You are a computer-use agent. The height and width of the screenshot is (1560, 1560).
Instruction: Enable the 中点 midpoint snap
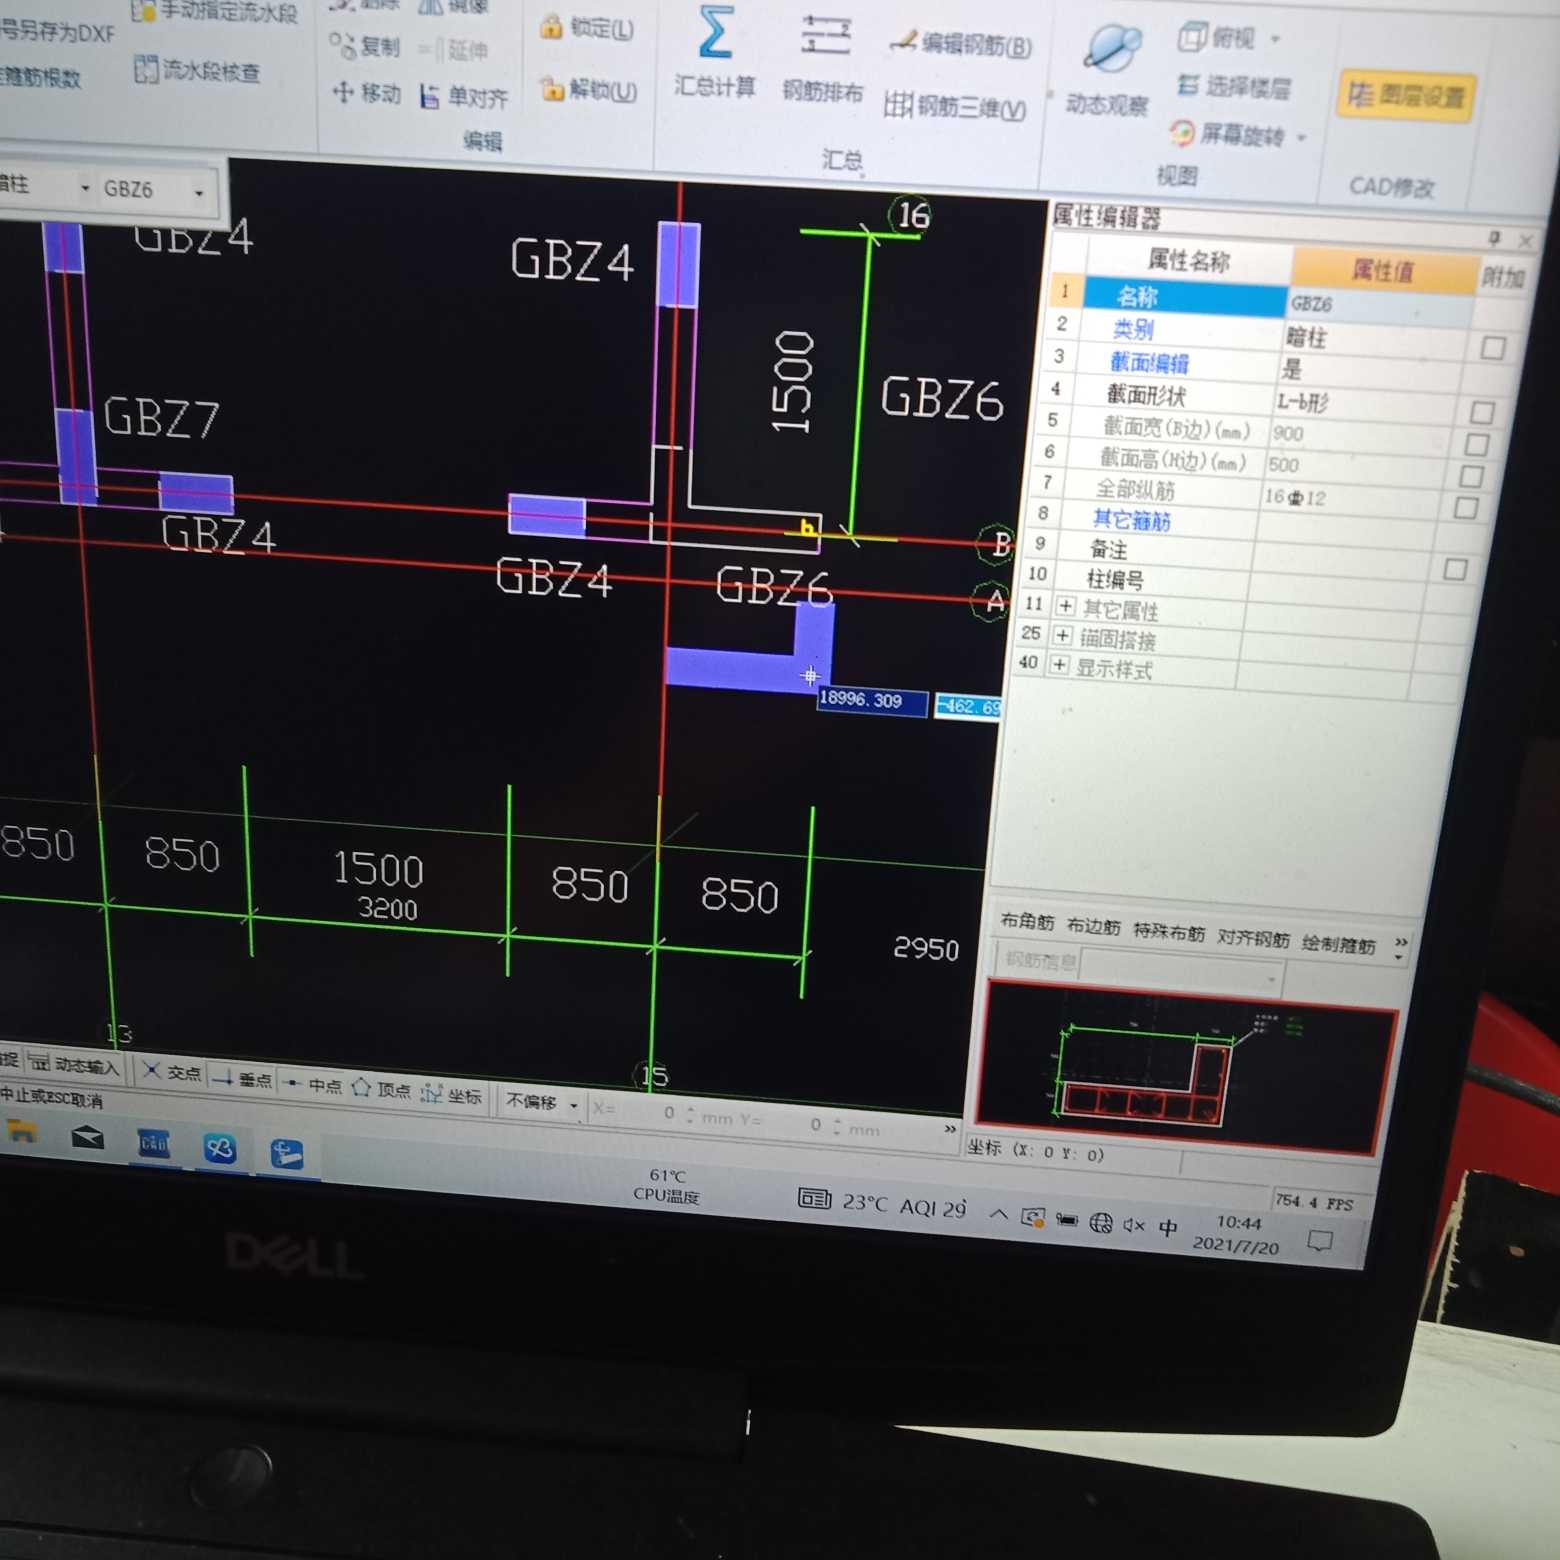tap(312, 1084)
